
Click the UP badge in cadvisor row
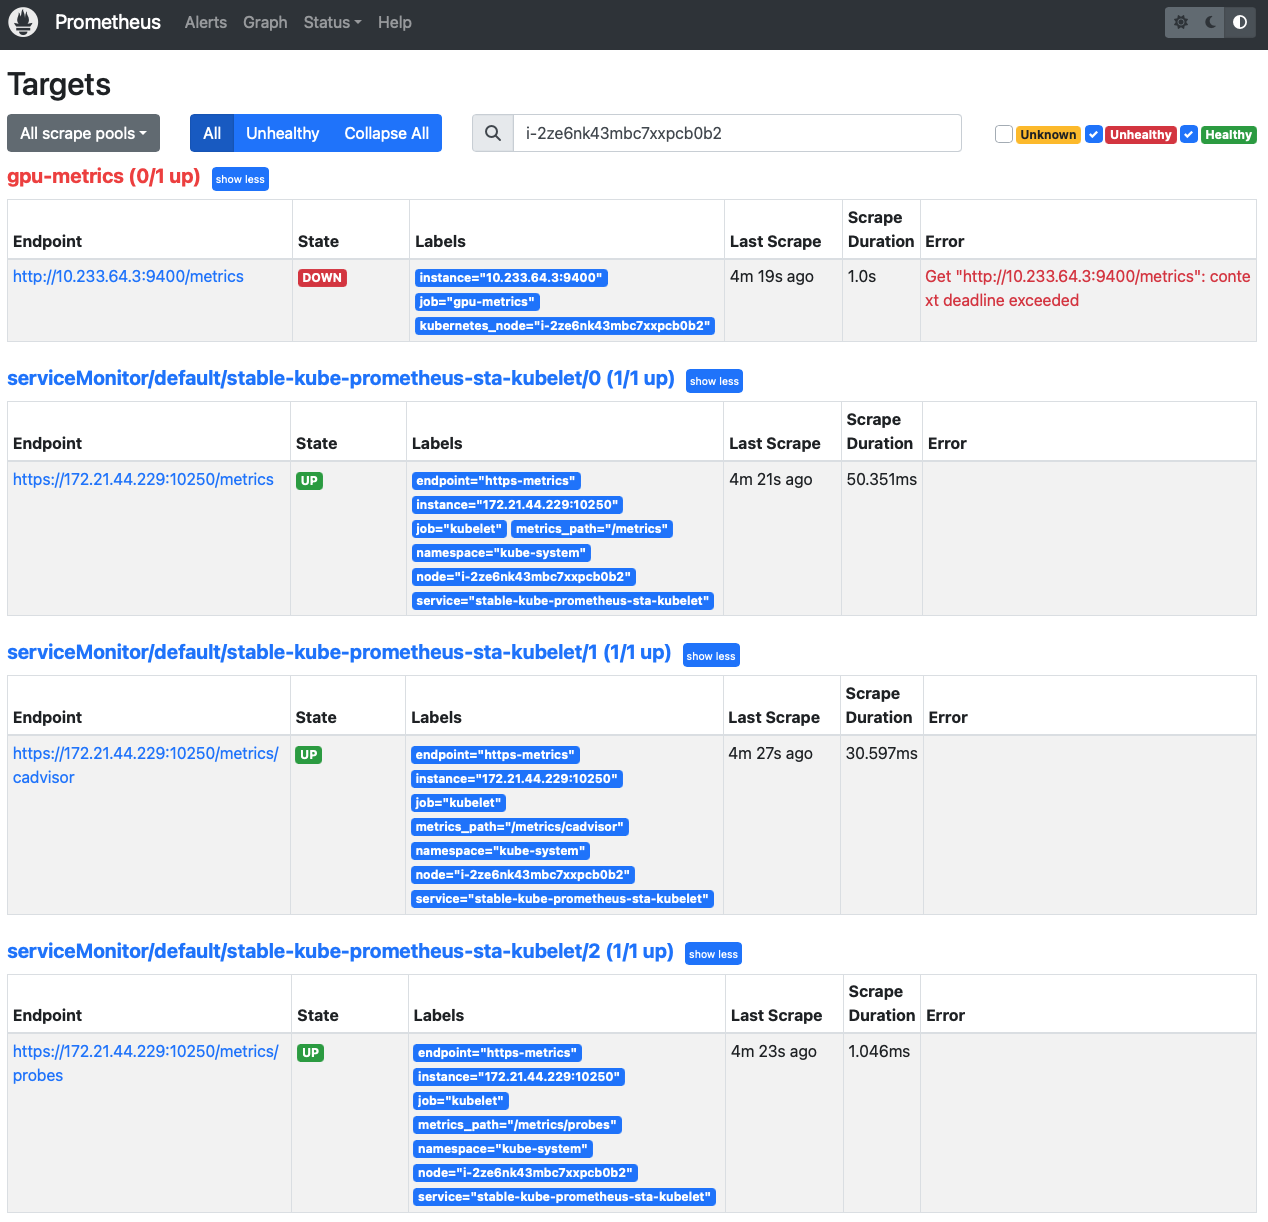tap(309, 755)
